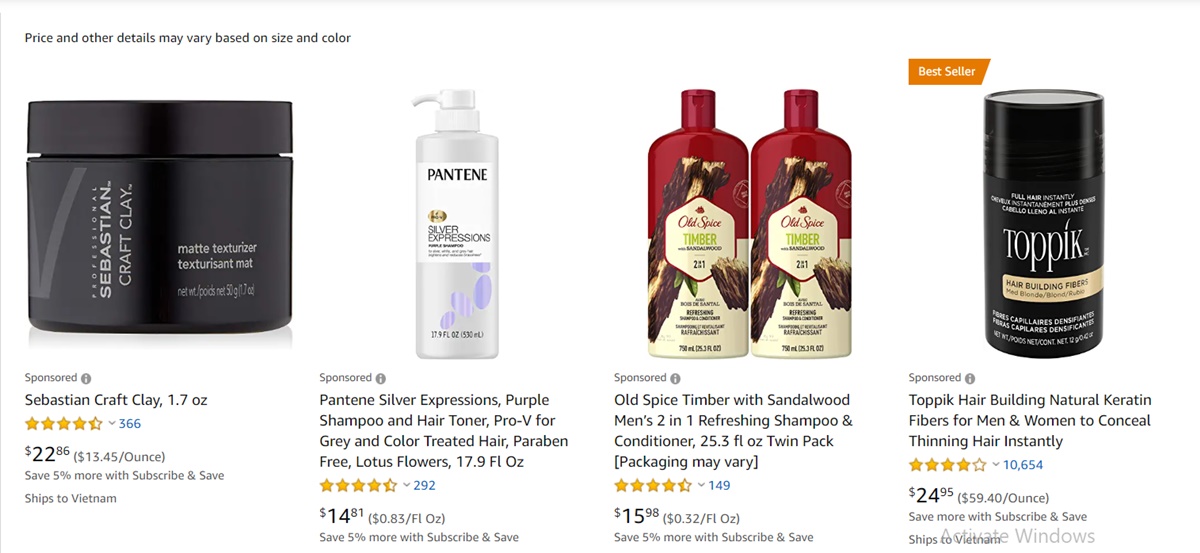Click the Sponsored info icon under Old Spice Timber
This screenshot has height=553, width=1200.
[675, 379]
